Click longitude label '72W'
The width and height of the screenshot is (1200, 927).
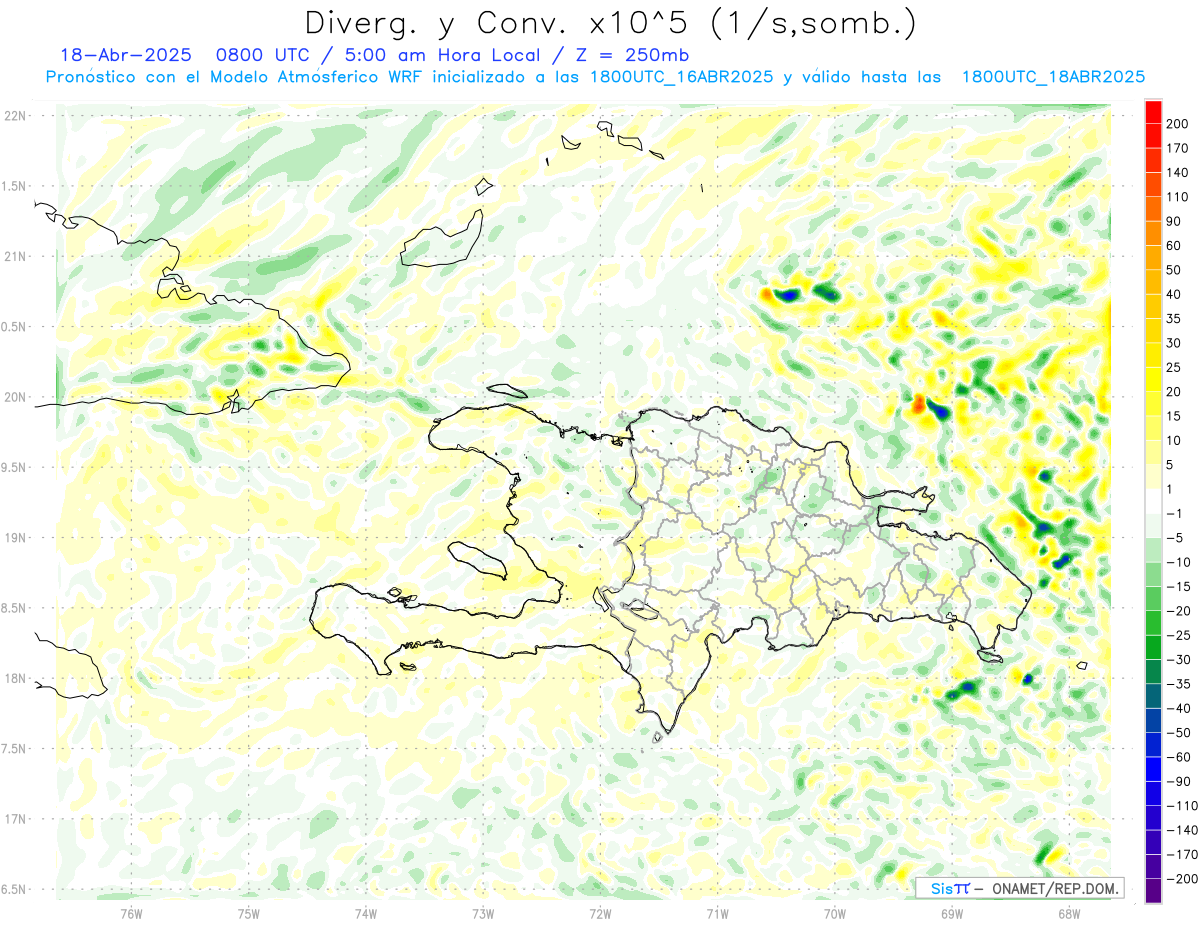coord(600,913)
